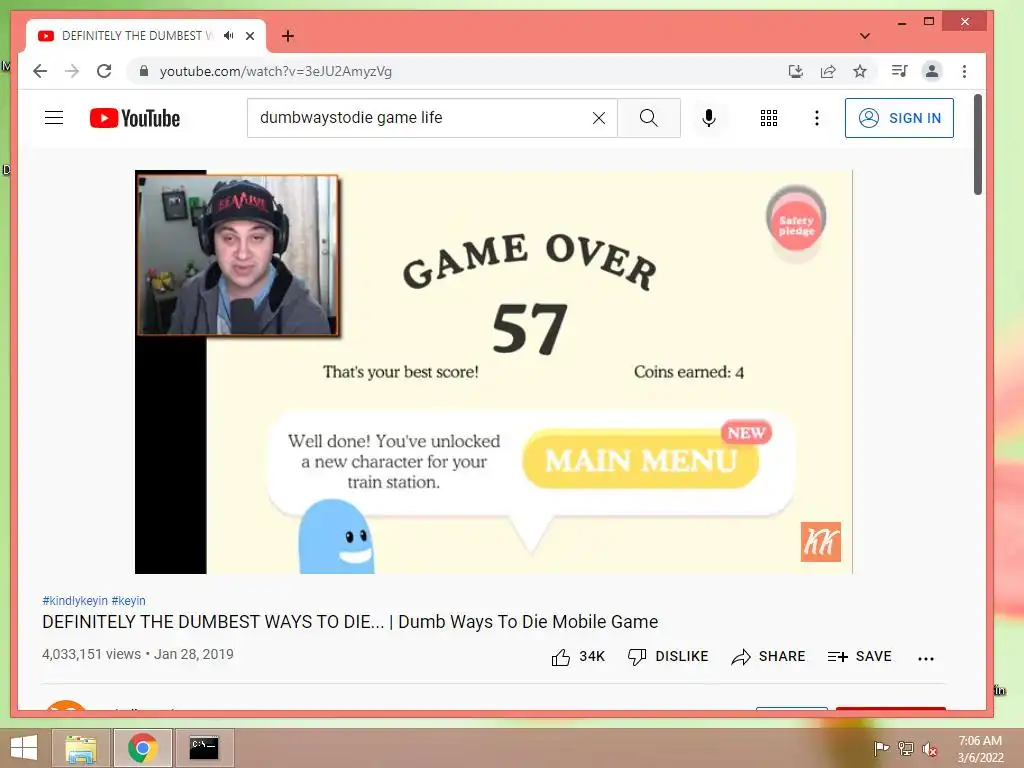Expand the tab search chevron
The width and height of the screenshot is (1024, 768).
pyautogui.click(x=865, y=36)
